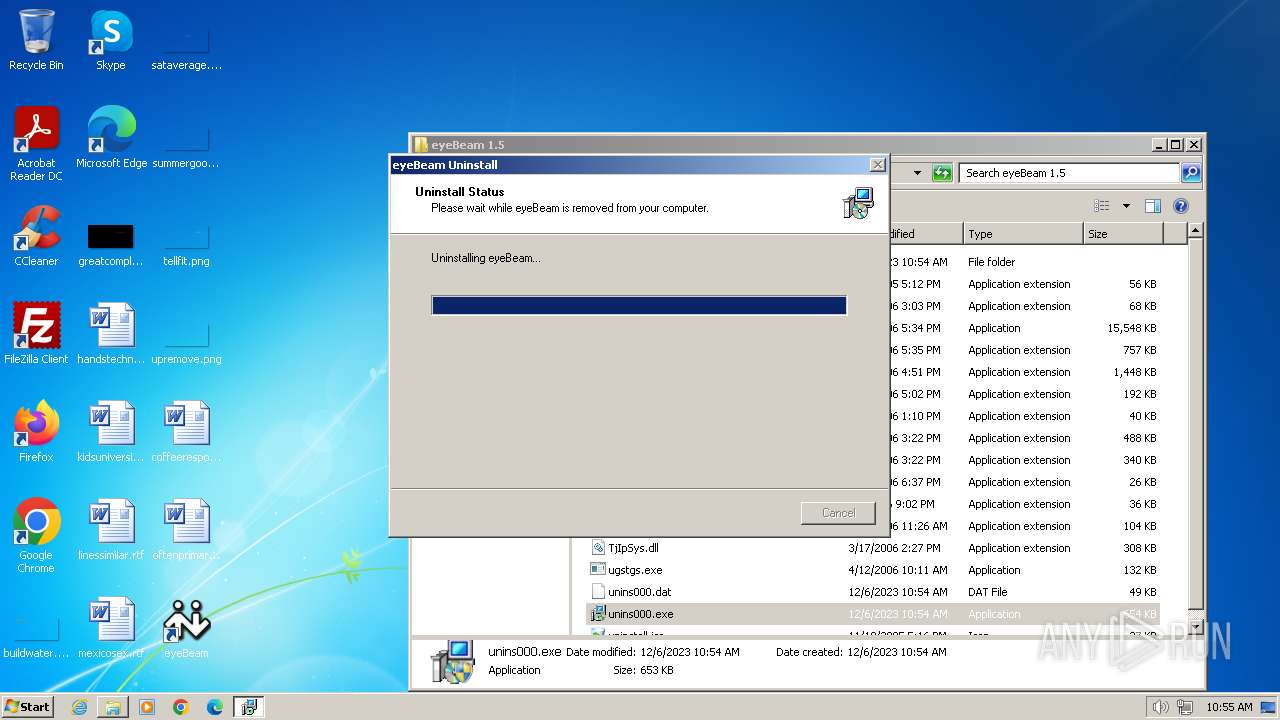
Task: Select the unins000.exe file row
Action: point(873,614)
